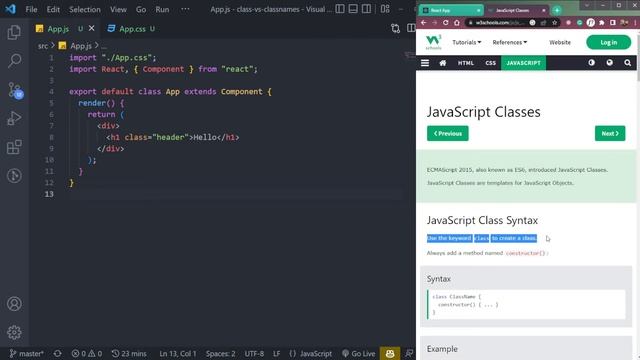Open HTML tutorial in navbar
The width and height of the screenshot is (640, 360).
tap(466, 63)
